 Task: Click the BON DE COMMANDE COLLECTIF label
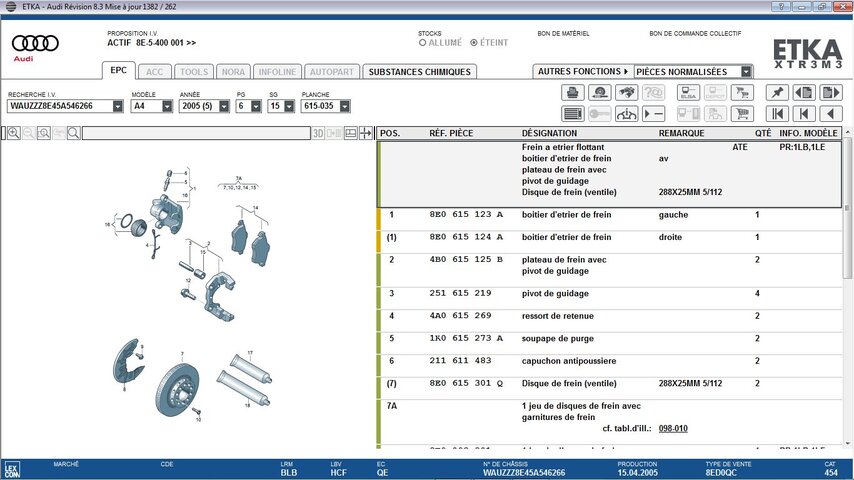[x=695, y=33]
